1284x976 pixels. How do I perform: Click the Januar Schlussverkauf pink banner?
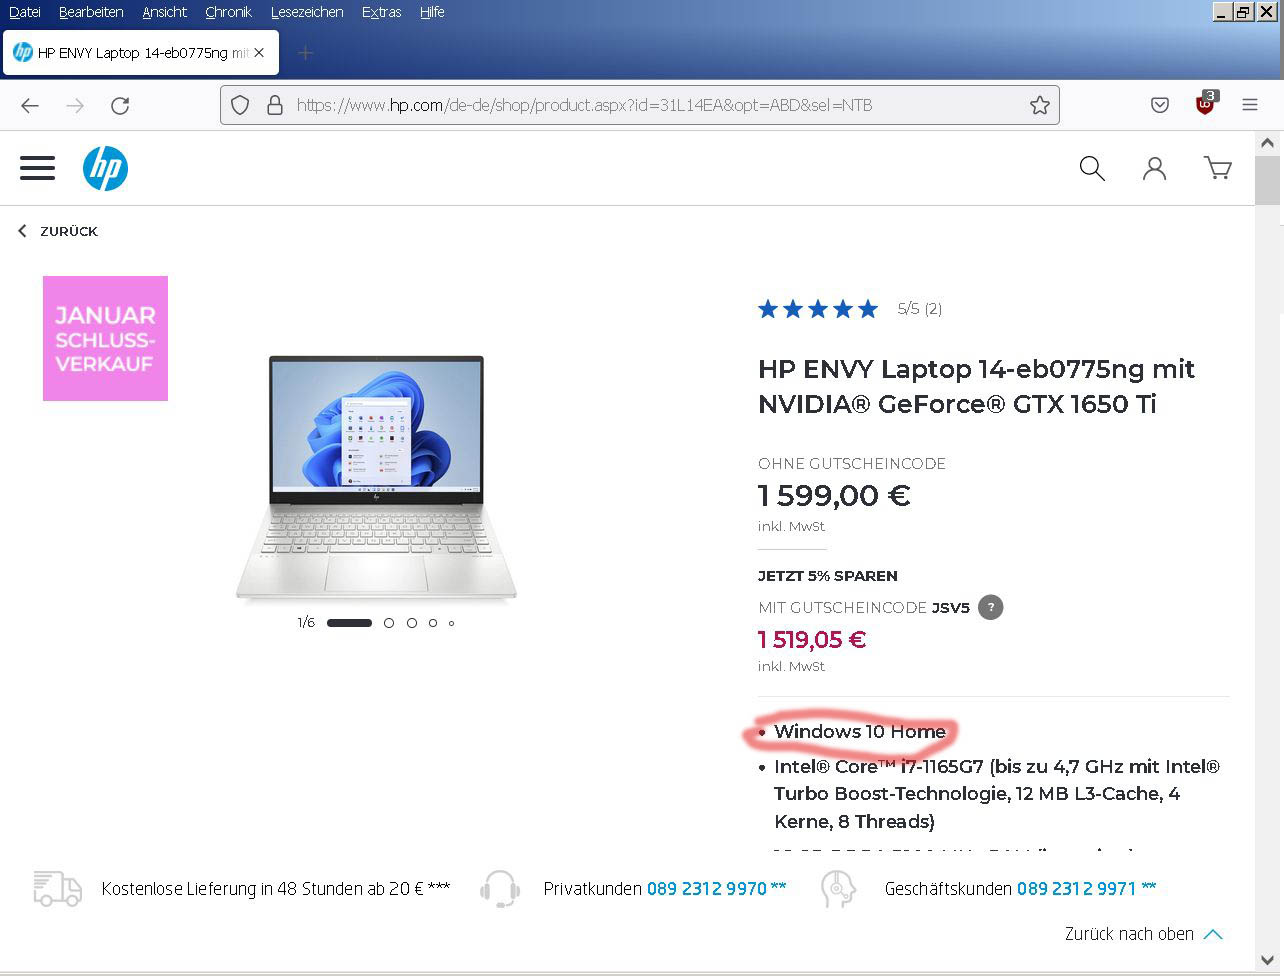[105, 338]
